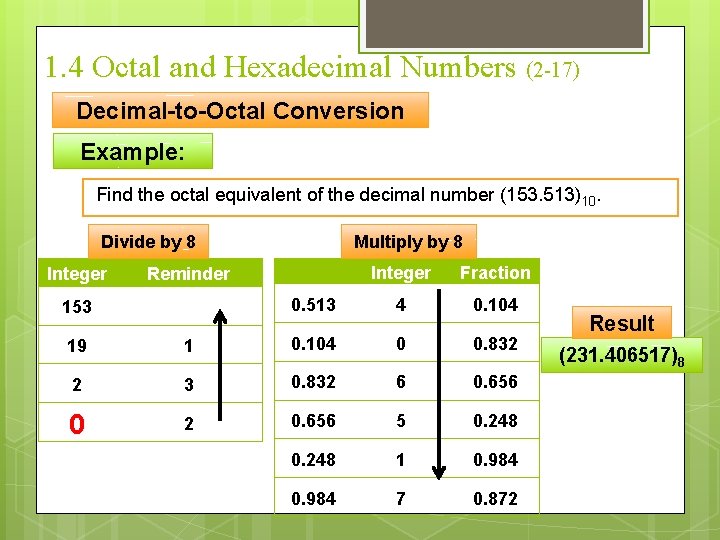The height and width of the screenshot is (540, 720).
Task: Click the 0.513 cell
Action: [314, 304]
